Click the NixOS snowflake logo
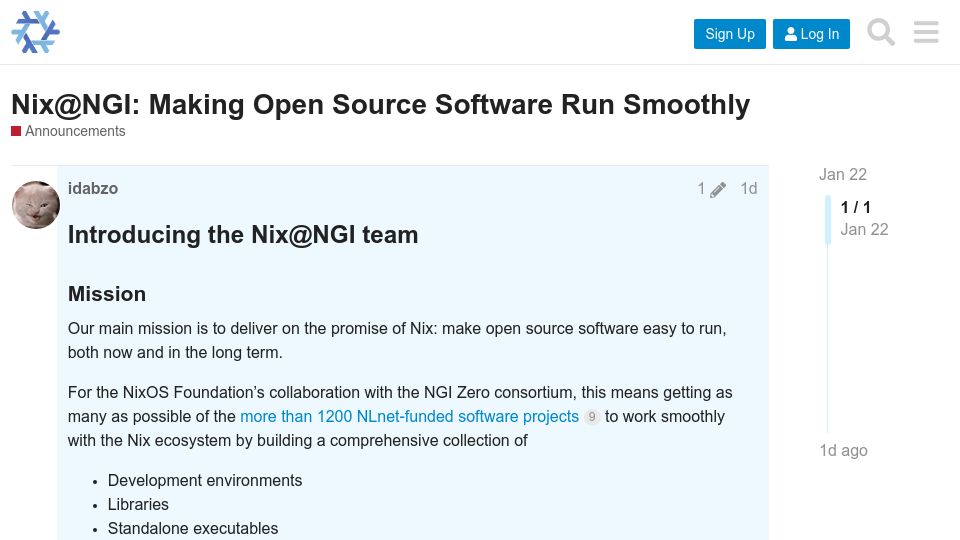 [x=36, y=32]
